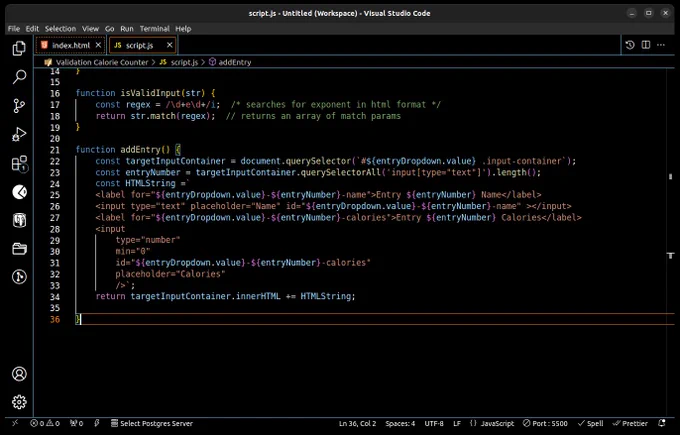Open notifications bell in status bar
The width and height of the screenshot is (680, 435).
(x=662, y=423)
